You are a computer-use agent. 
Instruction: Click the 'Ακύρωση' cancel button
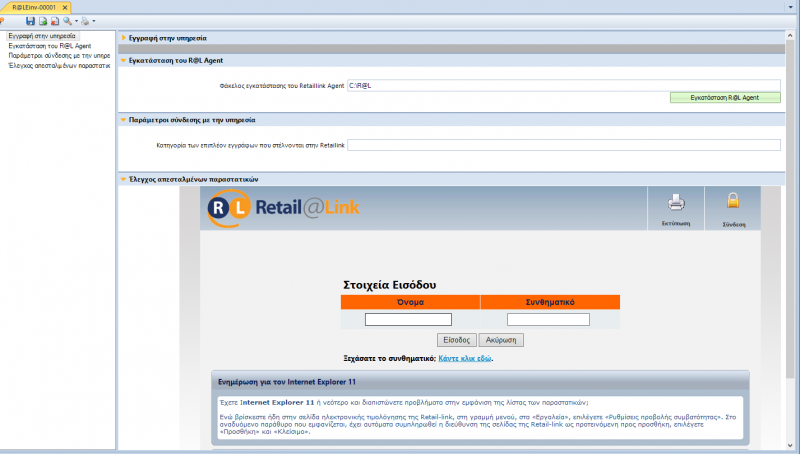pos(501,340)
